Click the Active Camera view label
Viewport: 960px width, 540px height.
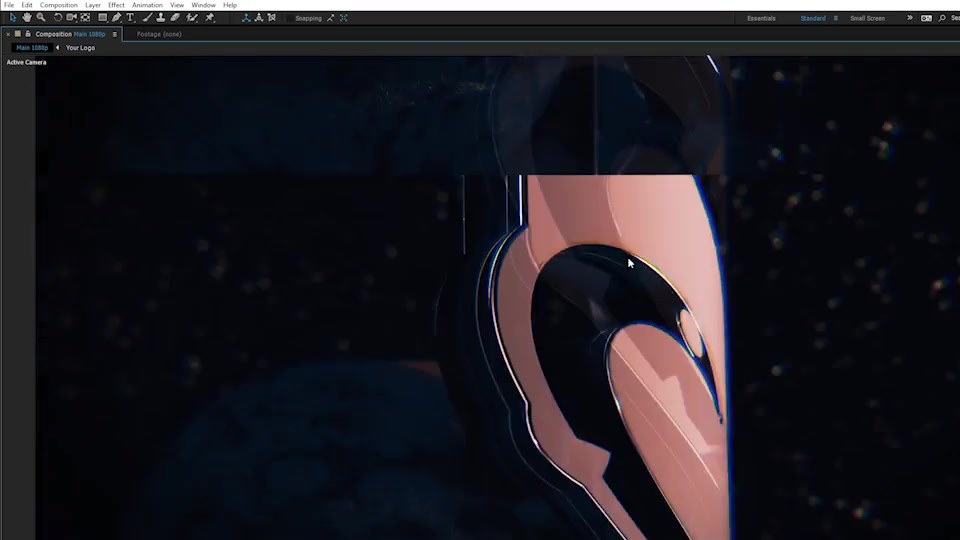pos(26,62)
